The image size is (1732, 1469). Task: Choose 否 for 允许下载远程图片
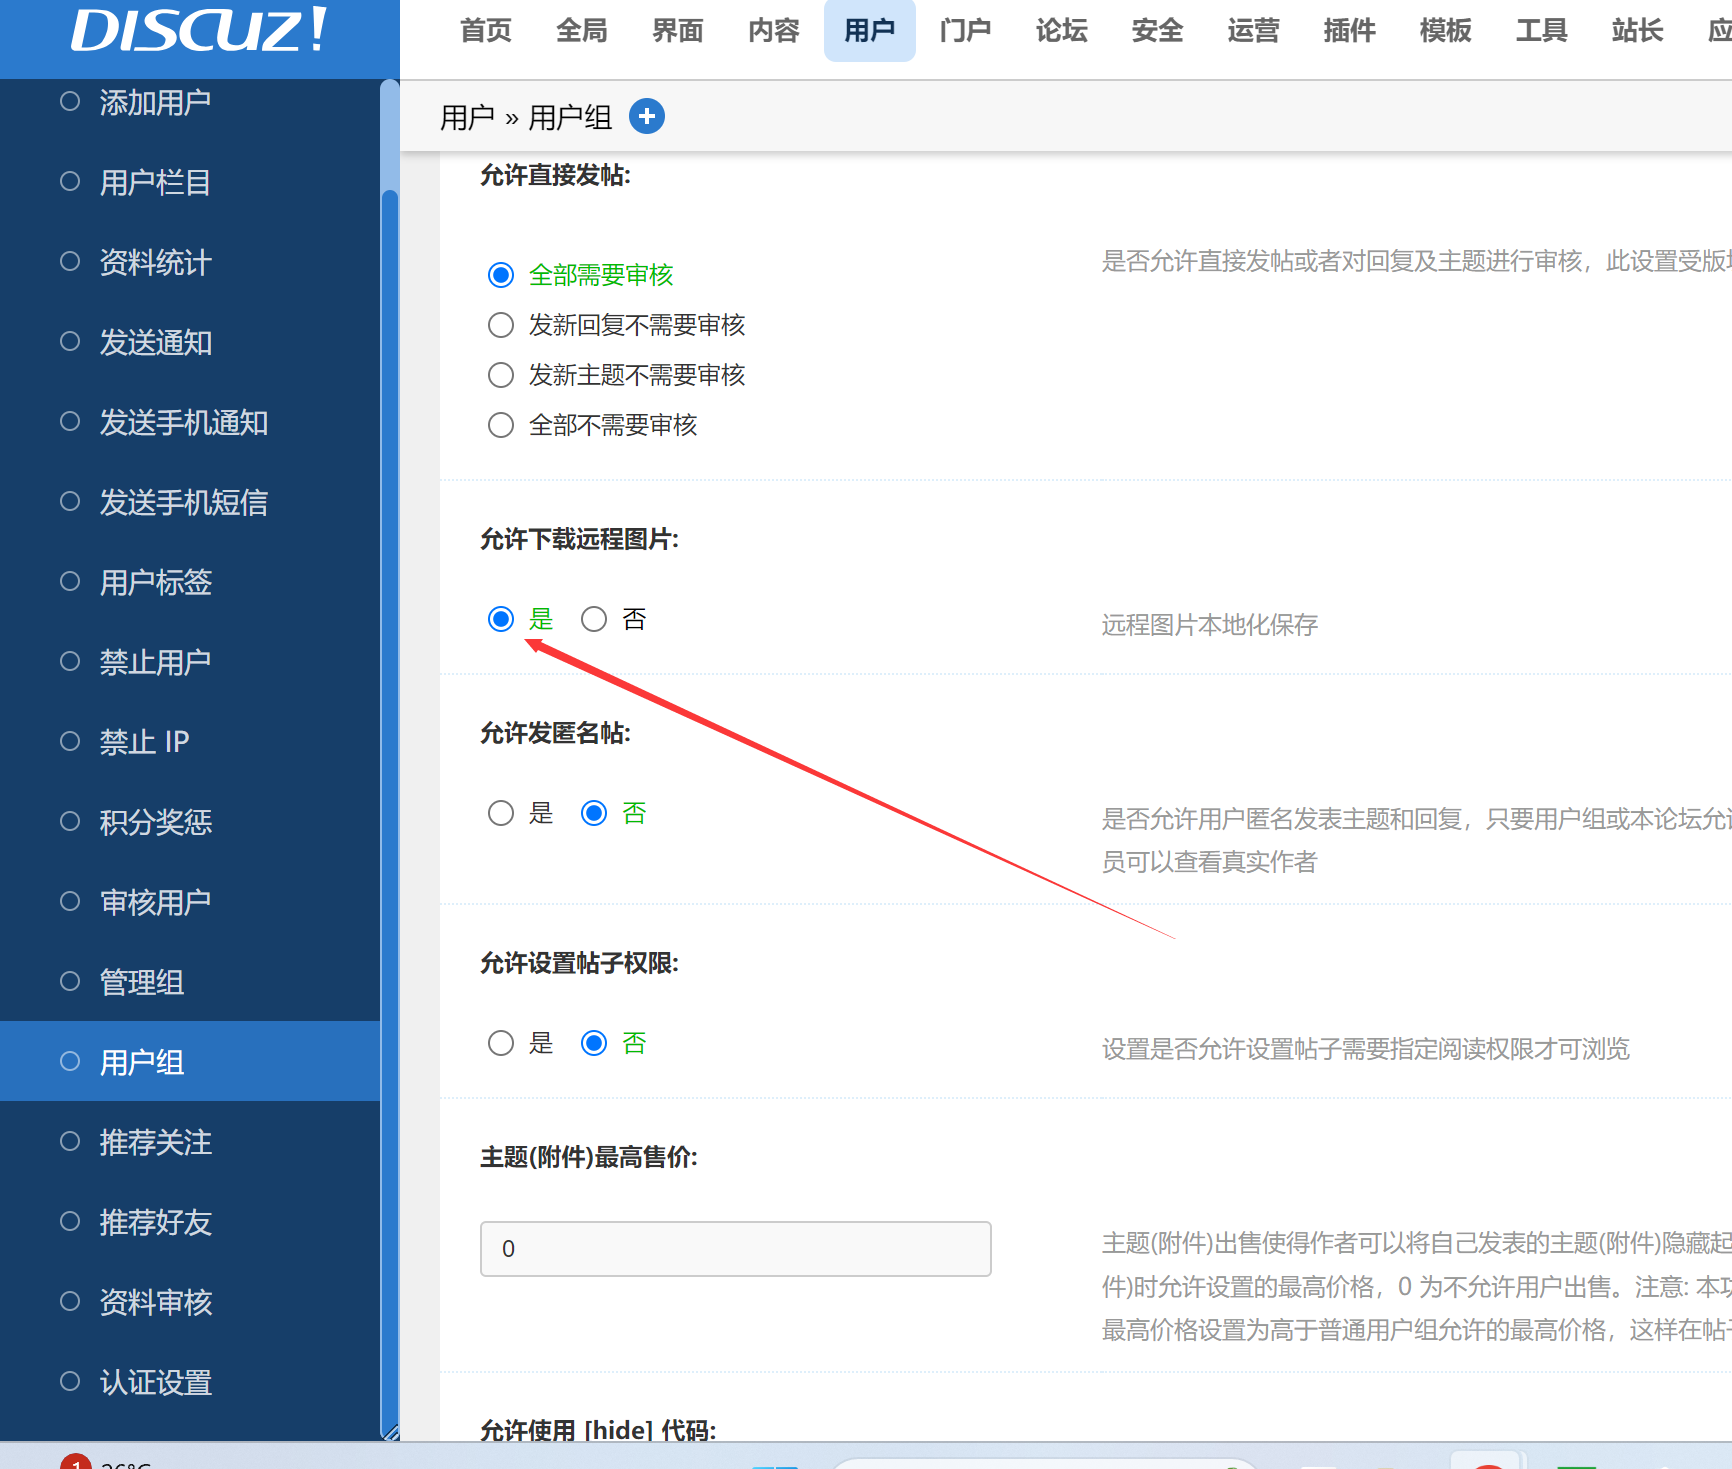[x=594, y=619]
